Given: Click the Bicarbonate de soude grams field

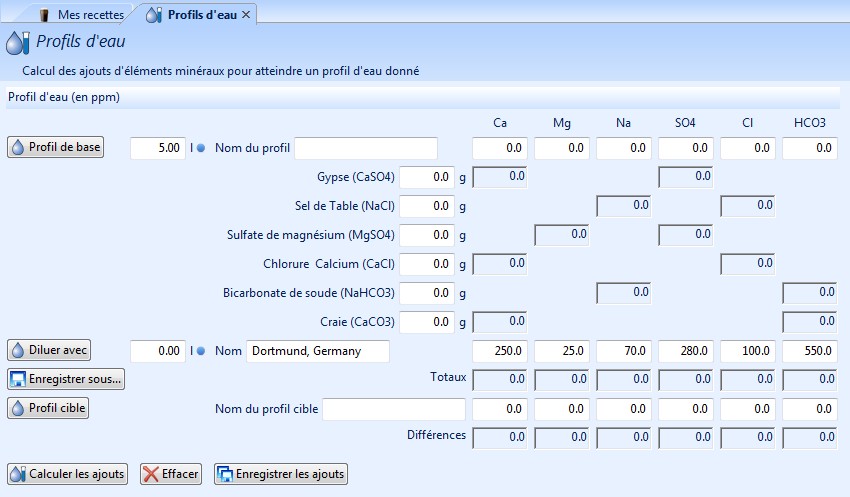Looking at the screenshot, I should coord(427,293).
